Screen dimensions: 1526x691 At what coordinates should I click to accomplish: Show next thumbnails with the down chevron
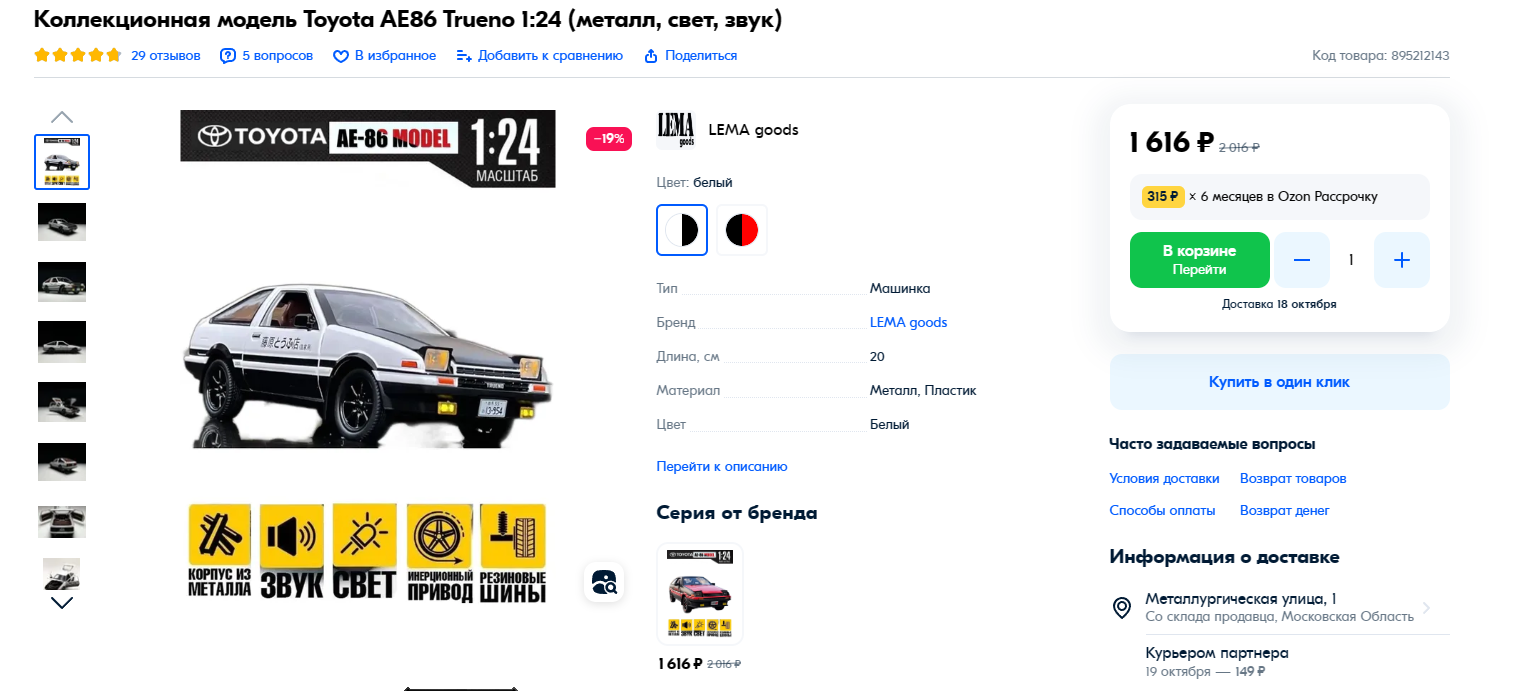(x=62, y=603)
